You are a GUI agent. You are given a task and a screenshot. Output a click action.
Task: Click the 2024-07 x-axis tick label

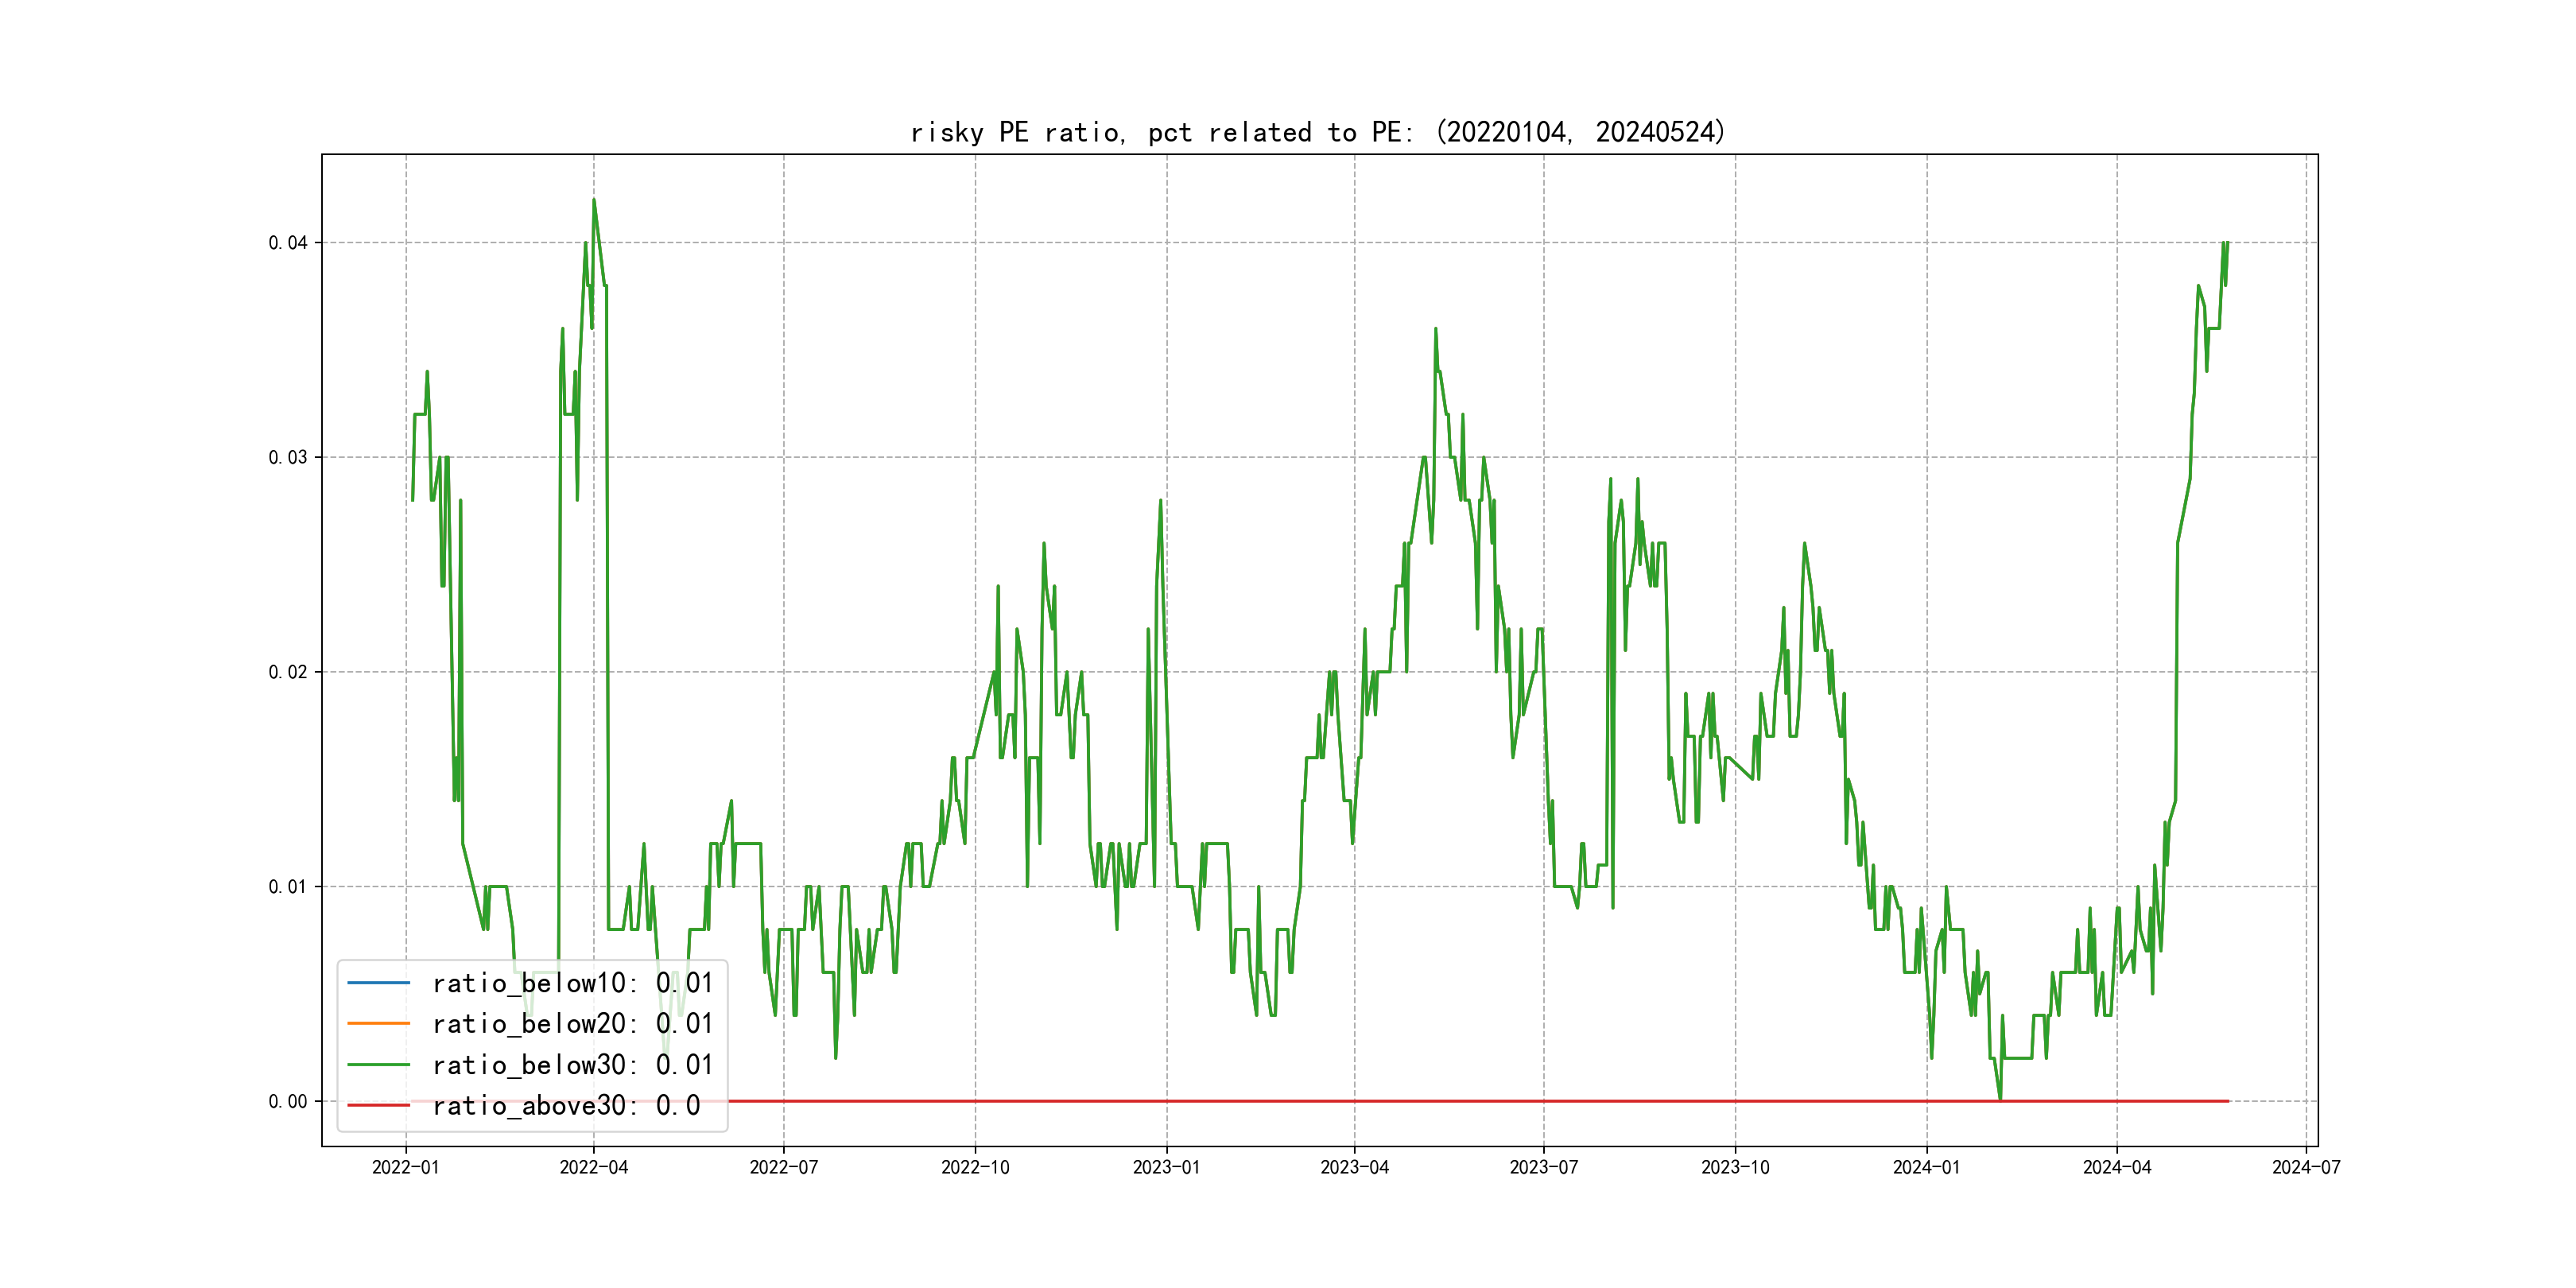[x=2305, y=1167]
